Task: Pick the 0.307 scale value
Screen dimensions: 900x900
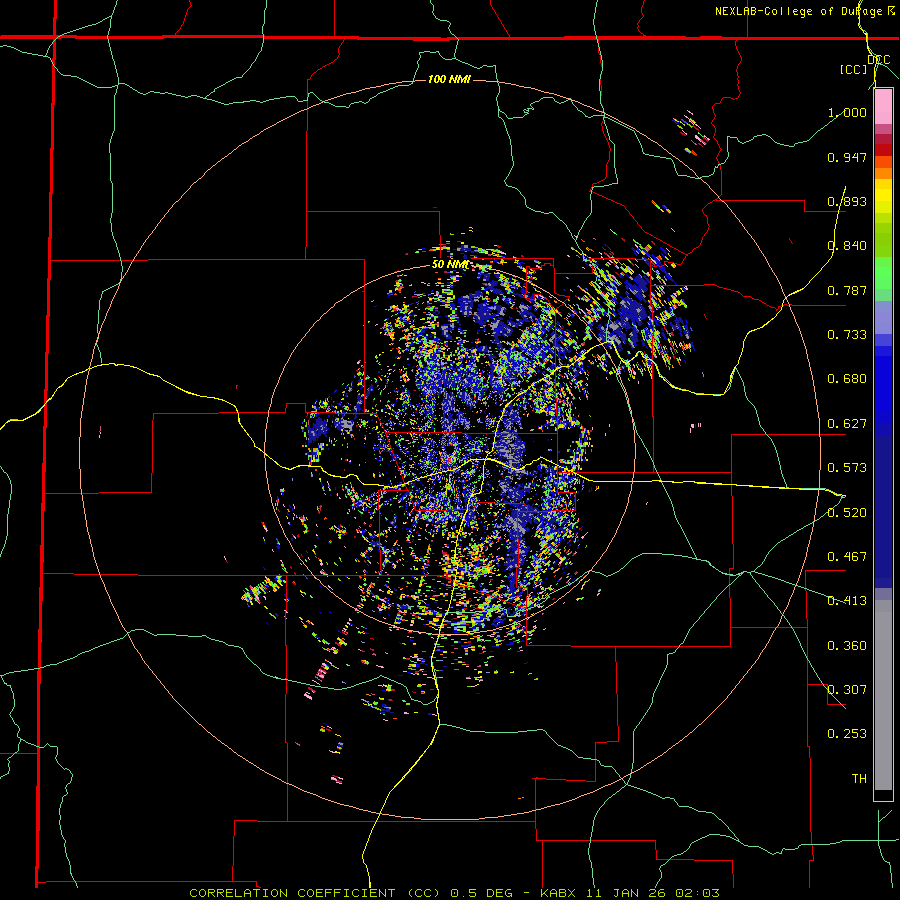Action: click(847, 690)
